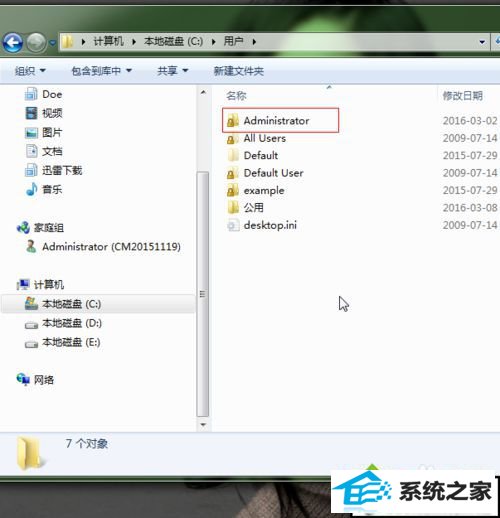The width and height of the screenshot is (500, 518).
Task: Click the 音乐 note icon
Action: (31, 189)
